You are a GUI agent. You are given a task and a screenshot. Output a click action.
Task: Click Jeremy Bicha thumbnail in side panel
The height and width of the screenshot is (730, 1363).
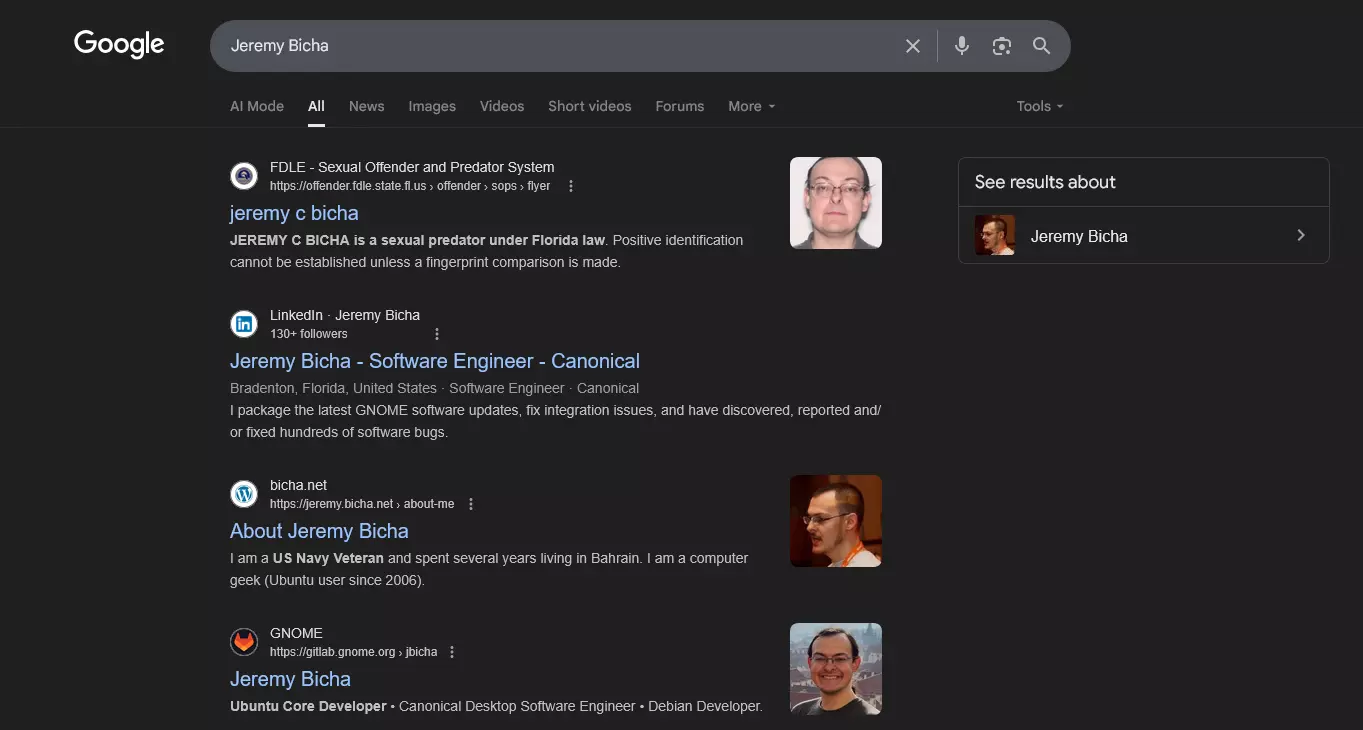point(995,235)
